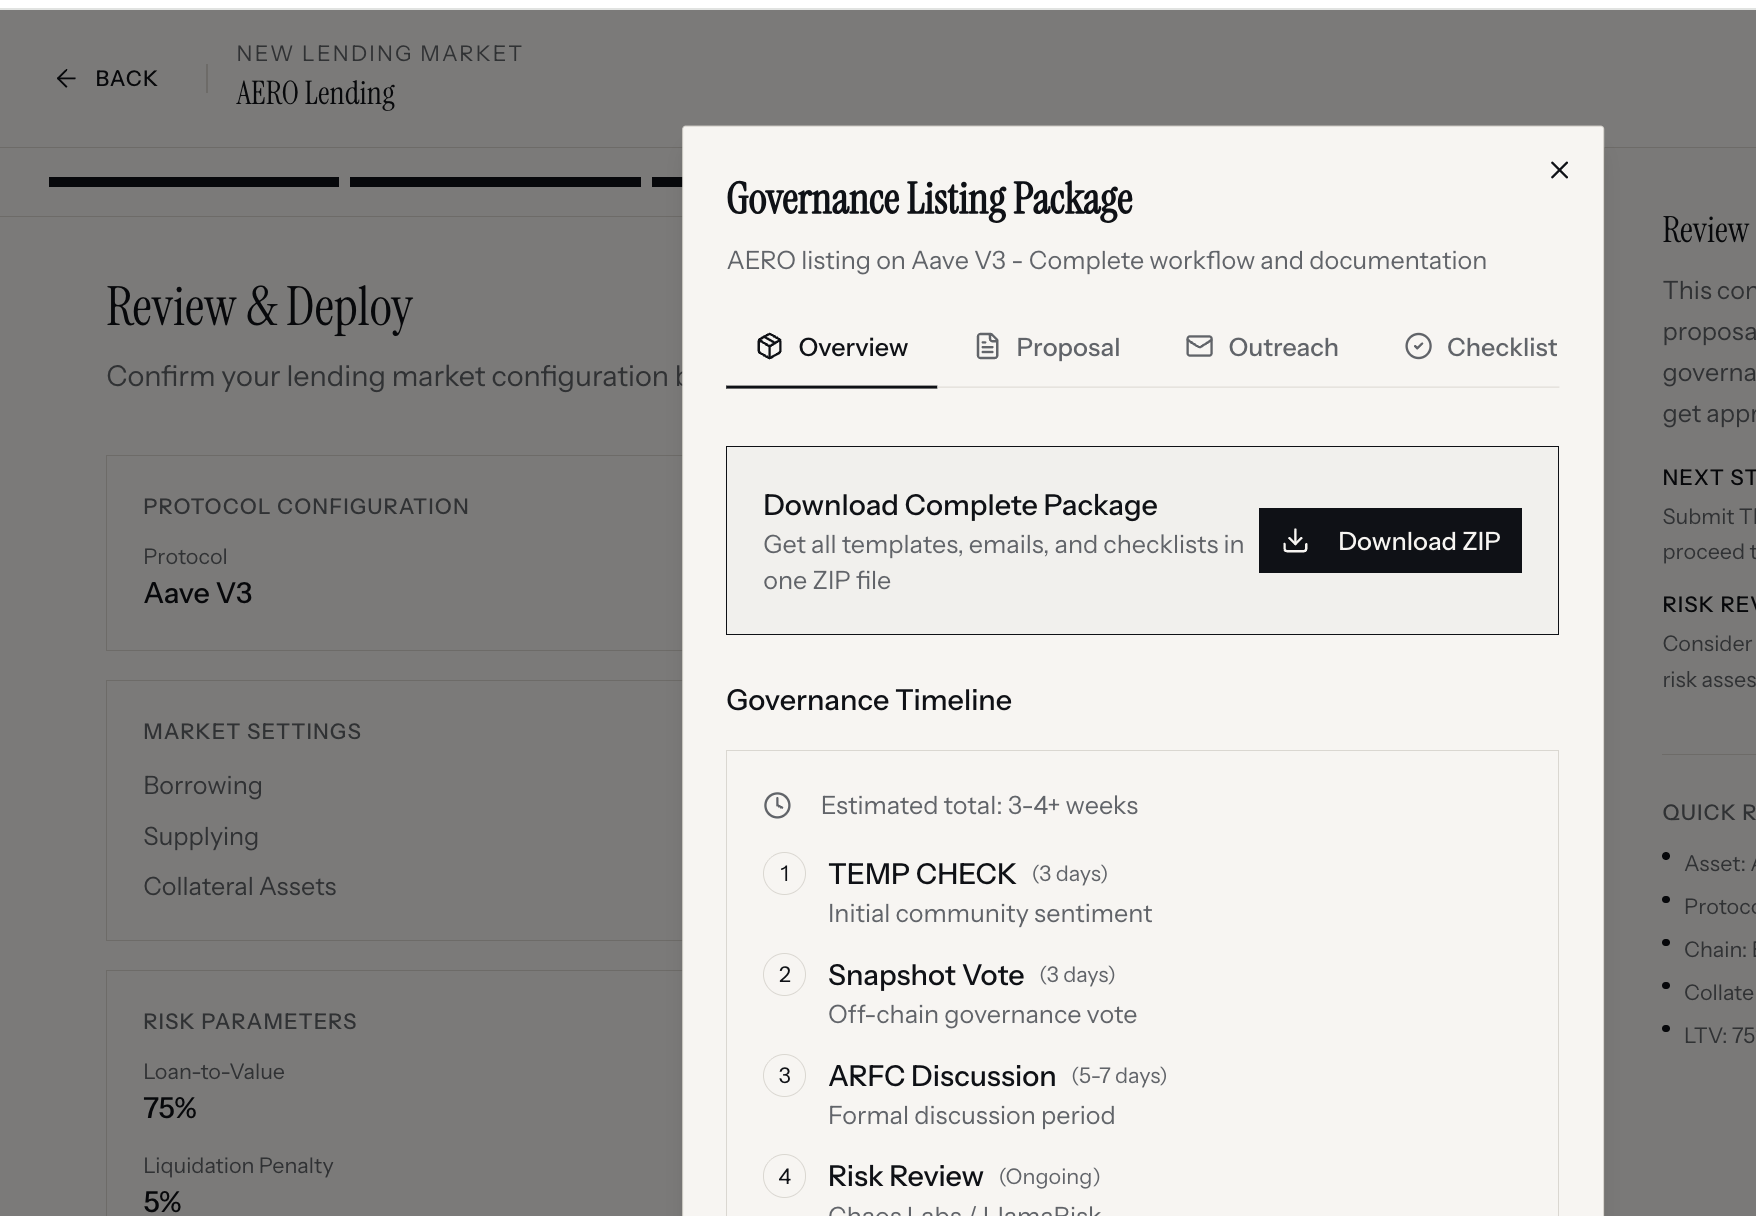Select step 2 circle for Snapshot Vote
The width and height of the screenshot is (1756, 1216).
[785, 975]
